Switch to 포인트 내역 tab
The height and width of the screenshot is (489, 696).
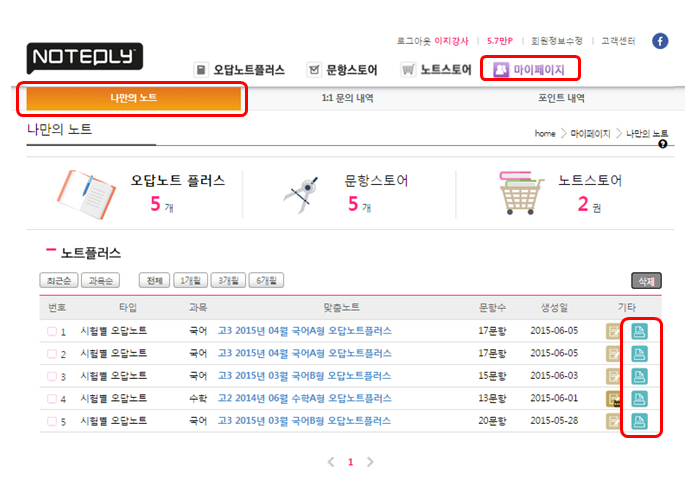[x=561, y=98]
